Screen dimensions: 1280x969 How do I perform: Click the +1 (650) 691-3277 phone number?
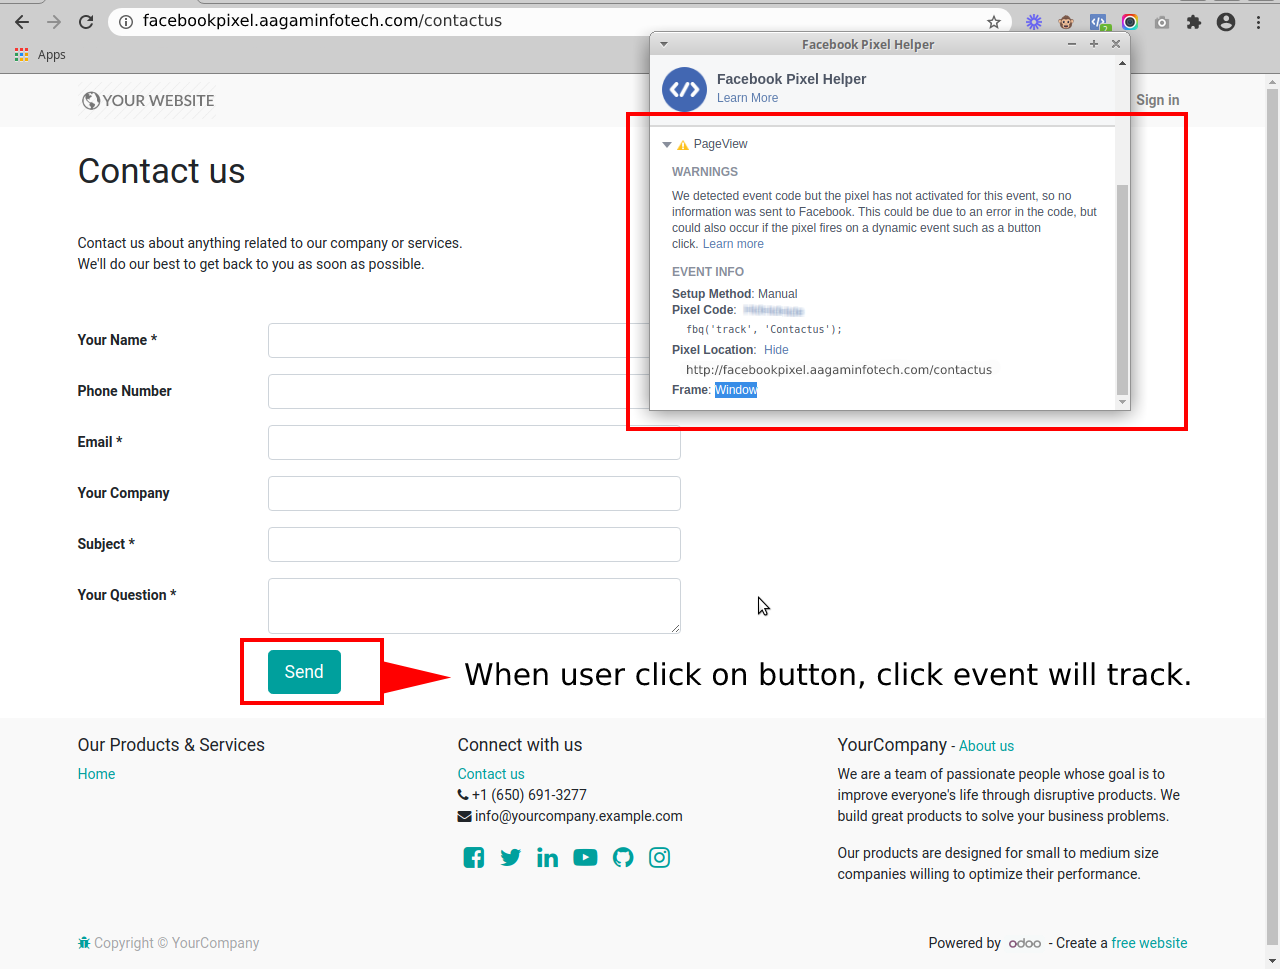click(x=529, y=795)
